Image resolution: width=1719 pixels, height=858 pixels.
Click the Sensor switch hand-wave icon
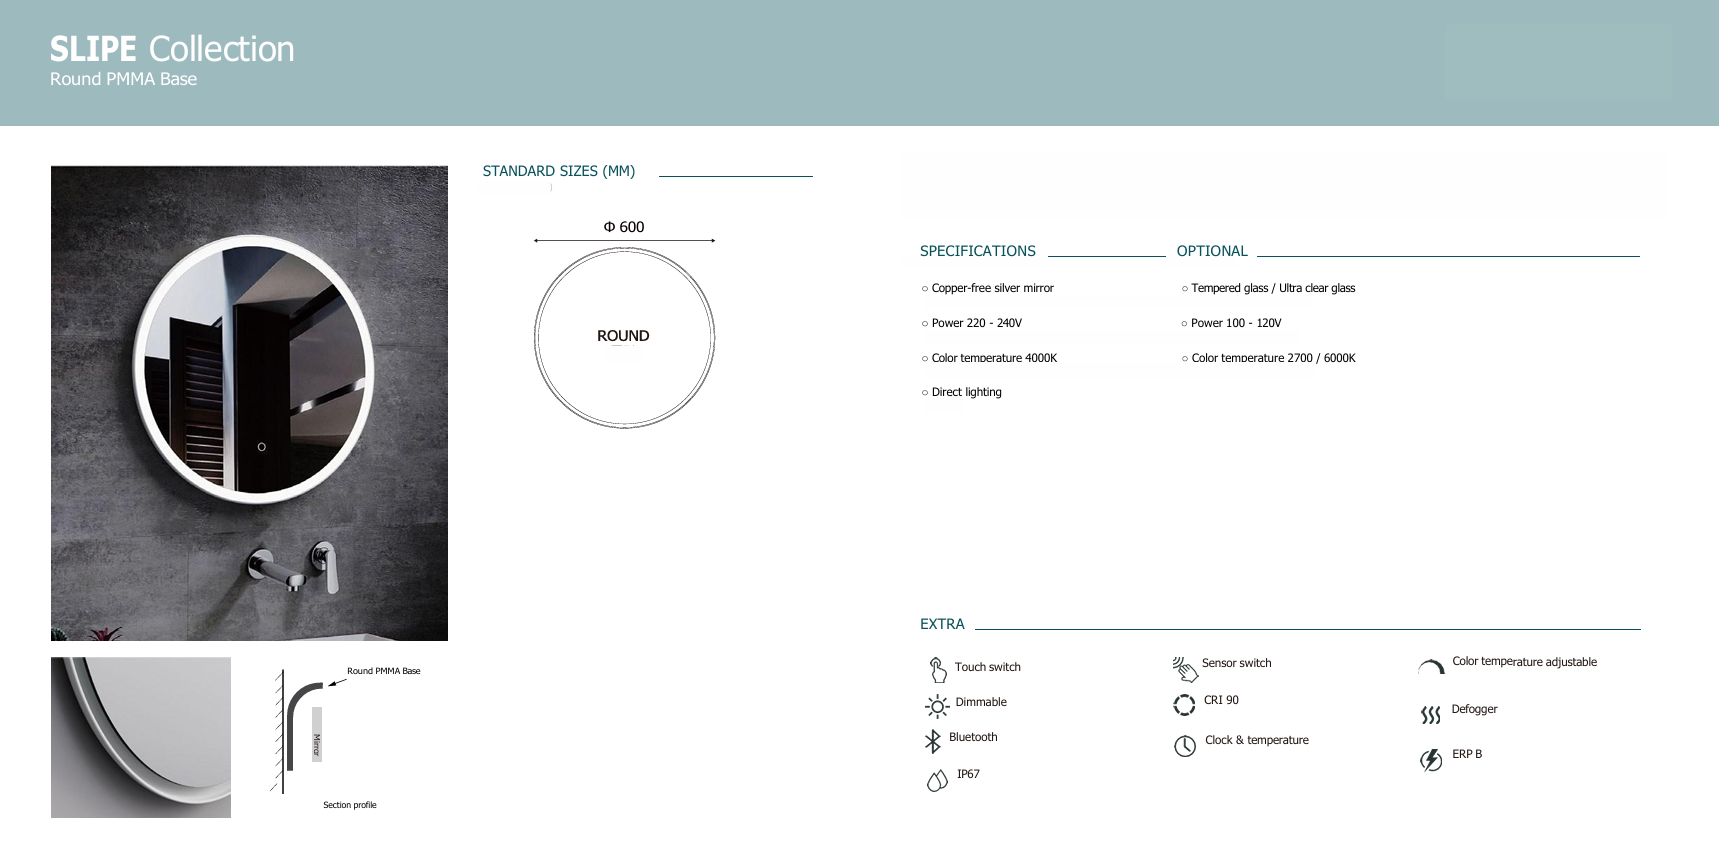coord(1185,668)
